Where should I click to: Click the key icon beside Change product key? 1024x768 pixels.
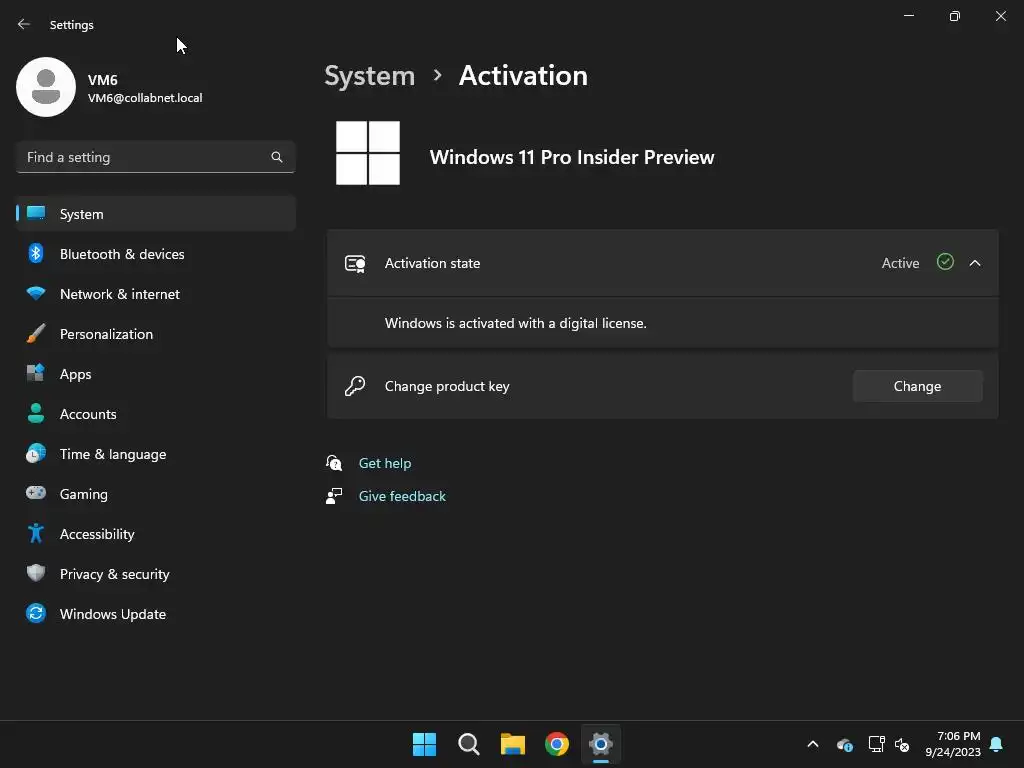coord(355,386)
